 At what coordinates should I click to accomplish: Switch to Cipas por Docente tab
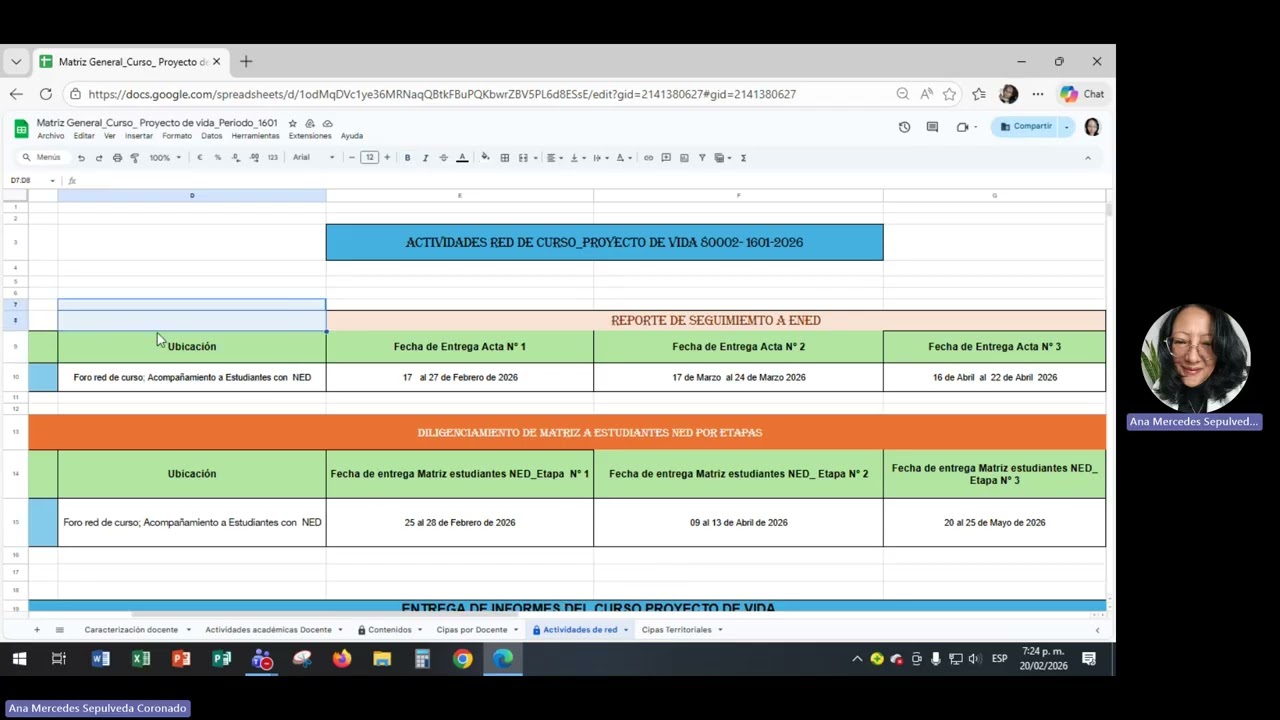coord(477,630)
